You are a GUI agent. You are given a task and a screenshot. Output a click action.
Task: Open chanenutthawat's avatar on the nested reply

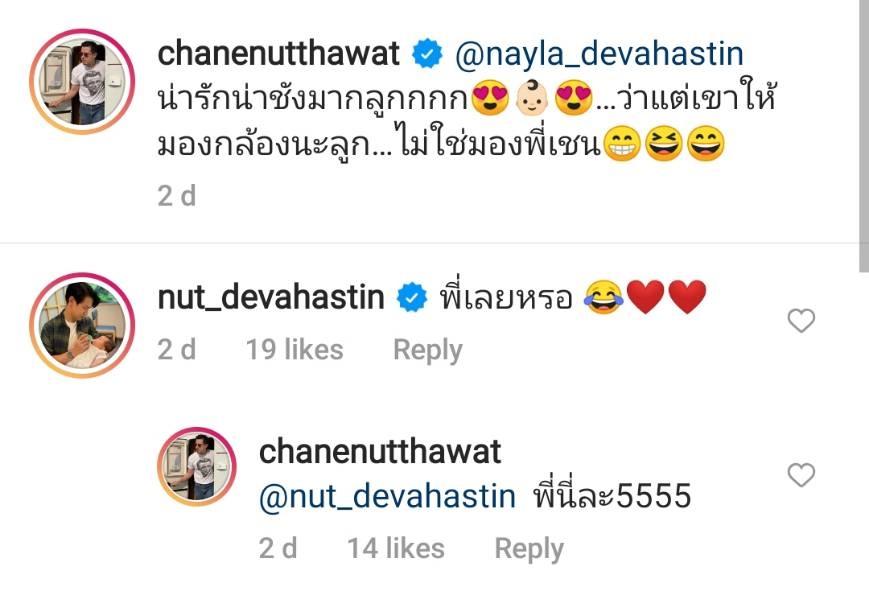coord(197,467)
